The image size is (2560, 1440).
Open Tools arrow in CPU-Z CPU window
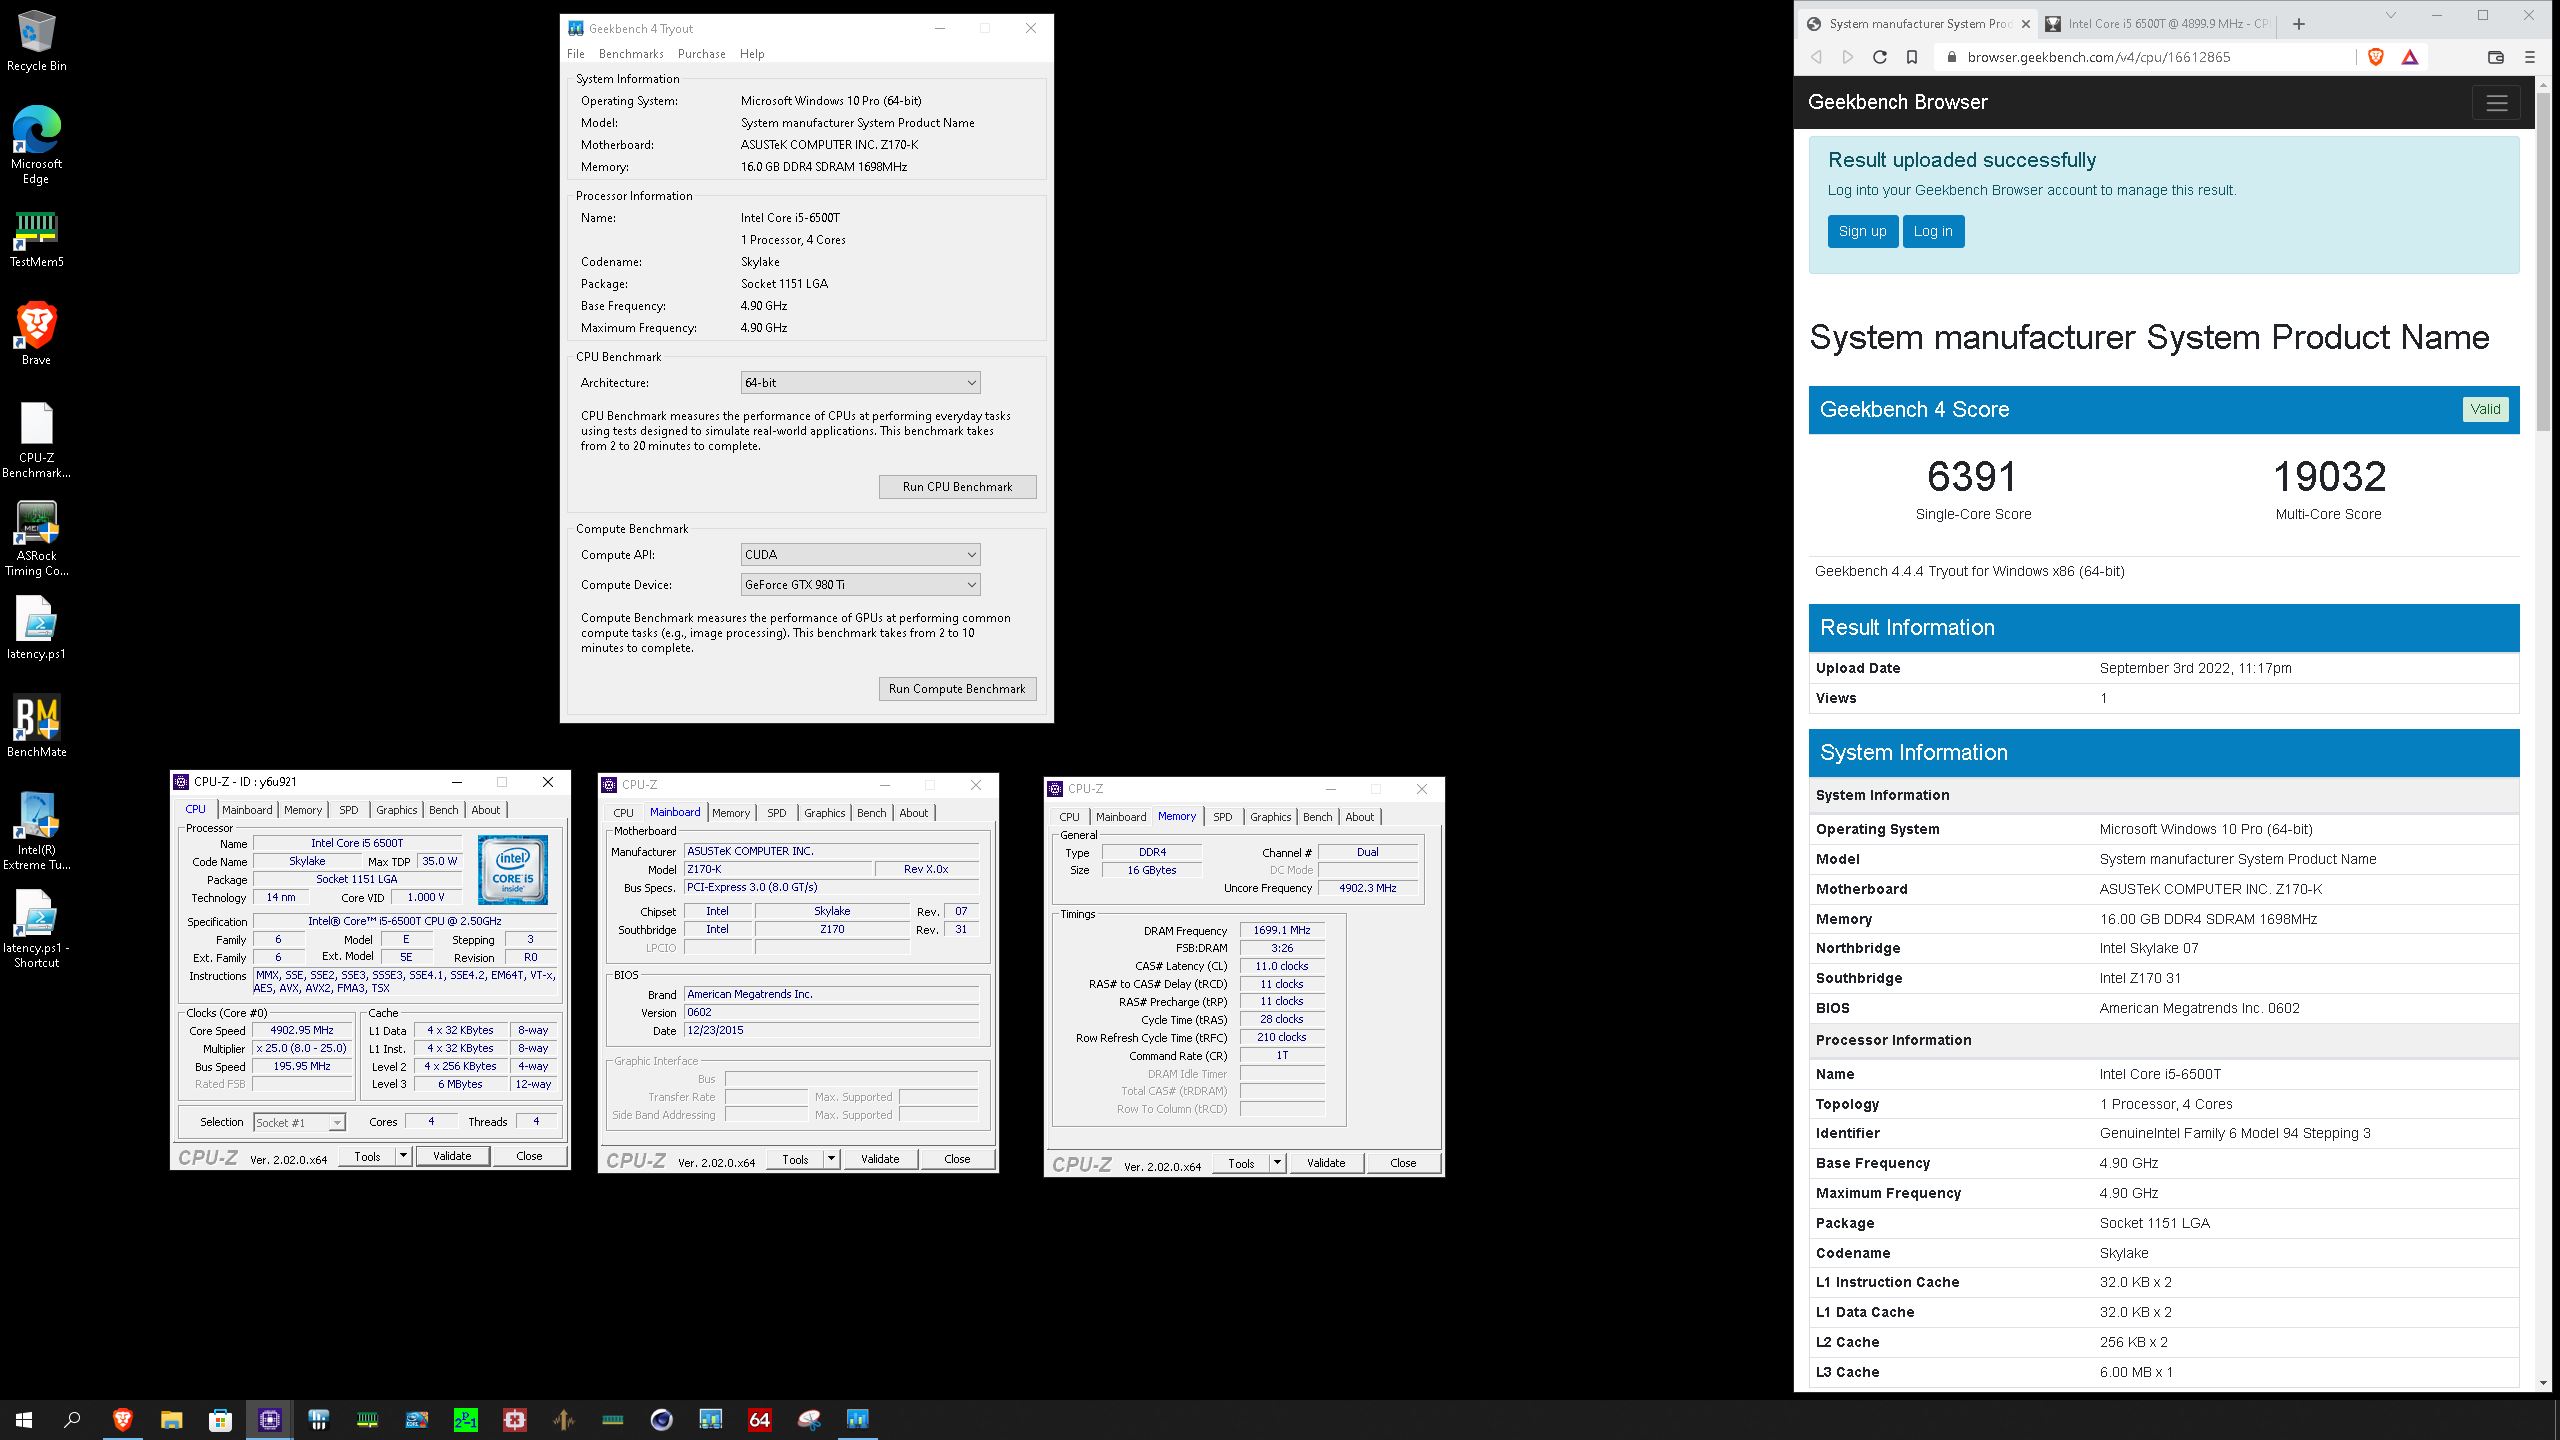(x=403, y=1156)
